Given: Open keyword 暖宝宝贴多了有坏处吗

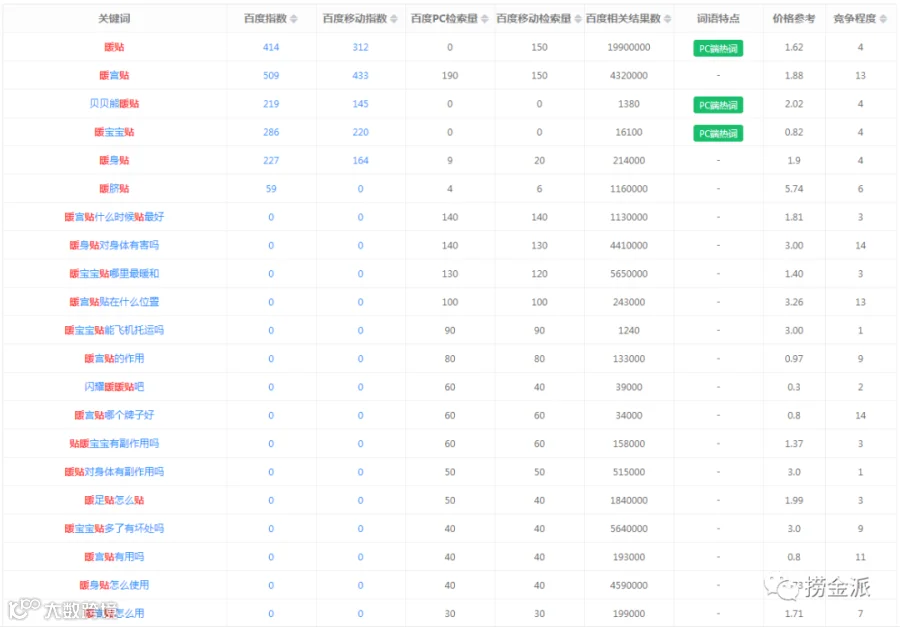Looking at the screenshot, I should 114,528.
